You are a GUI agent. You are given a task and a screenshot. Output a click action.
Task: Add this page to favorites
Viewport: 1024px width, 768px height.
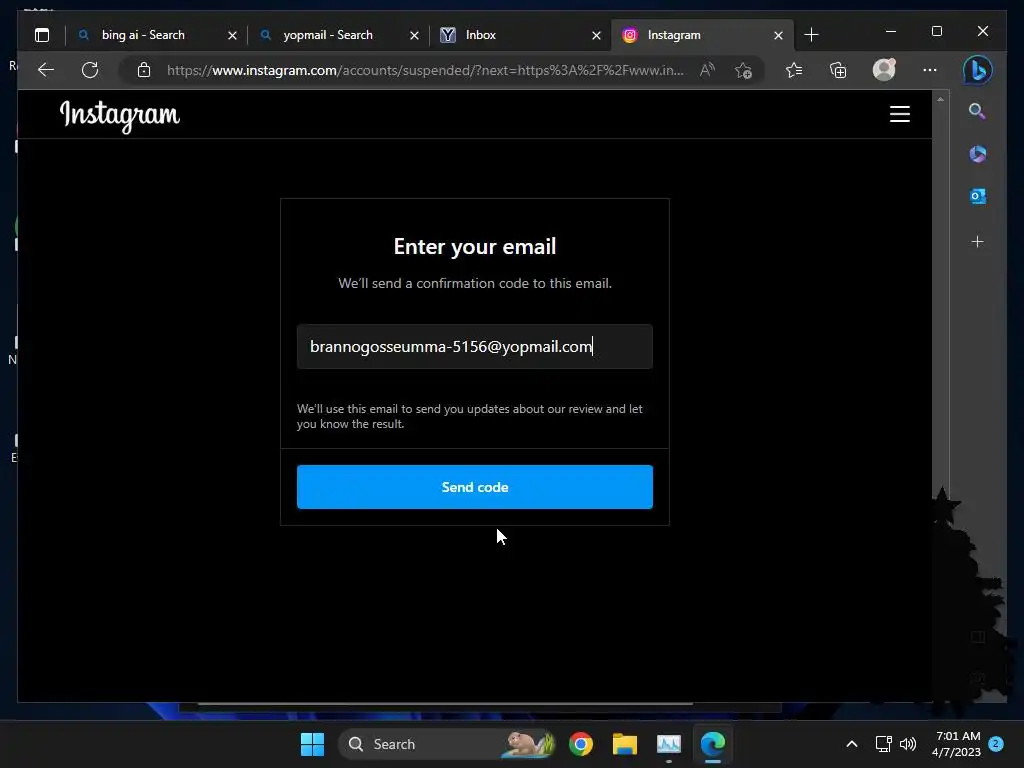(x=743, y=70)
